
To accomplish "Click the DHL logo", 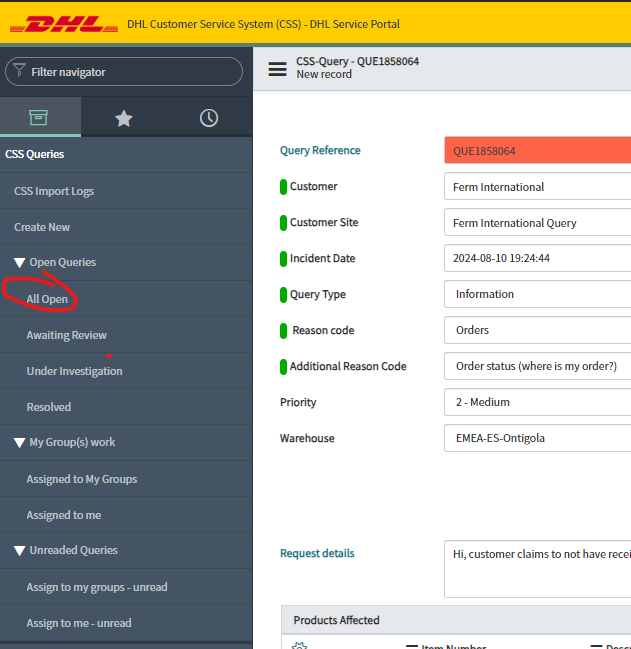I will (x=64, y=24).
